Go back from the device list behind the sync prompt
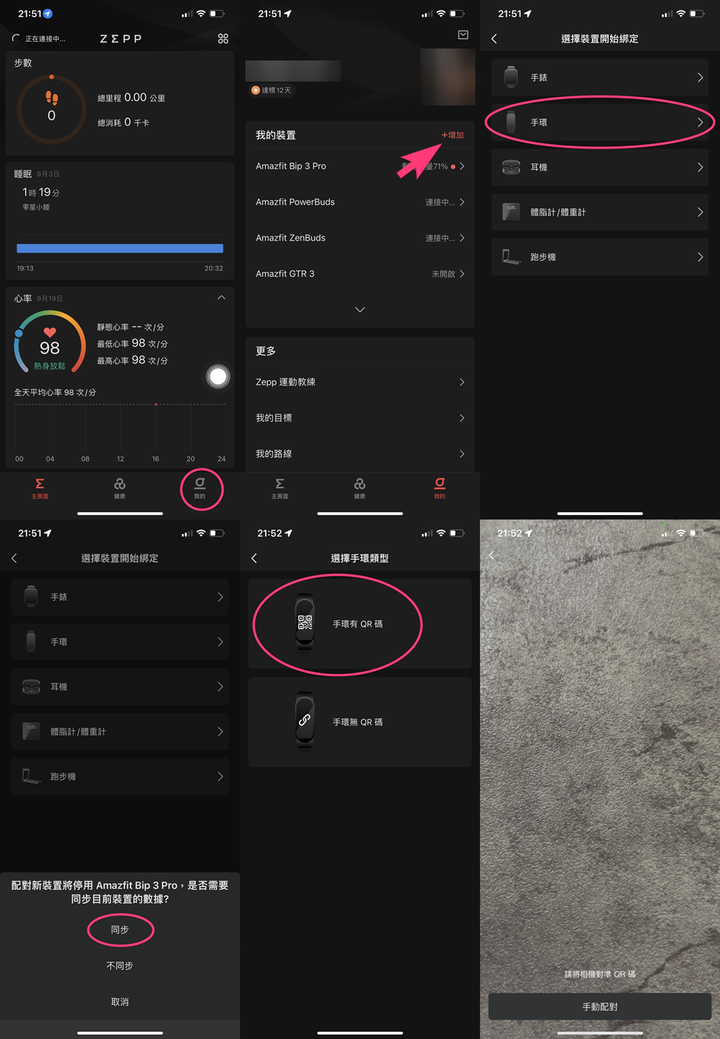The height and width of the screenshot is (1039, 720). [x=15, y=558]
